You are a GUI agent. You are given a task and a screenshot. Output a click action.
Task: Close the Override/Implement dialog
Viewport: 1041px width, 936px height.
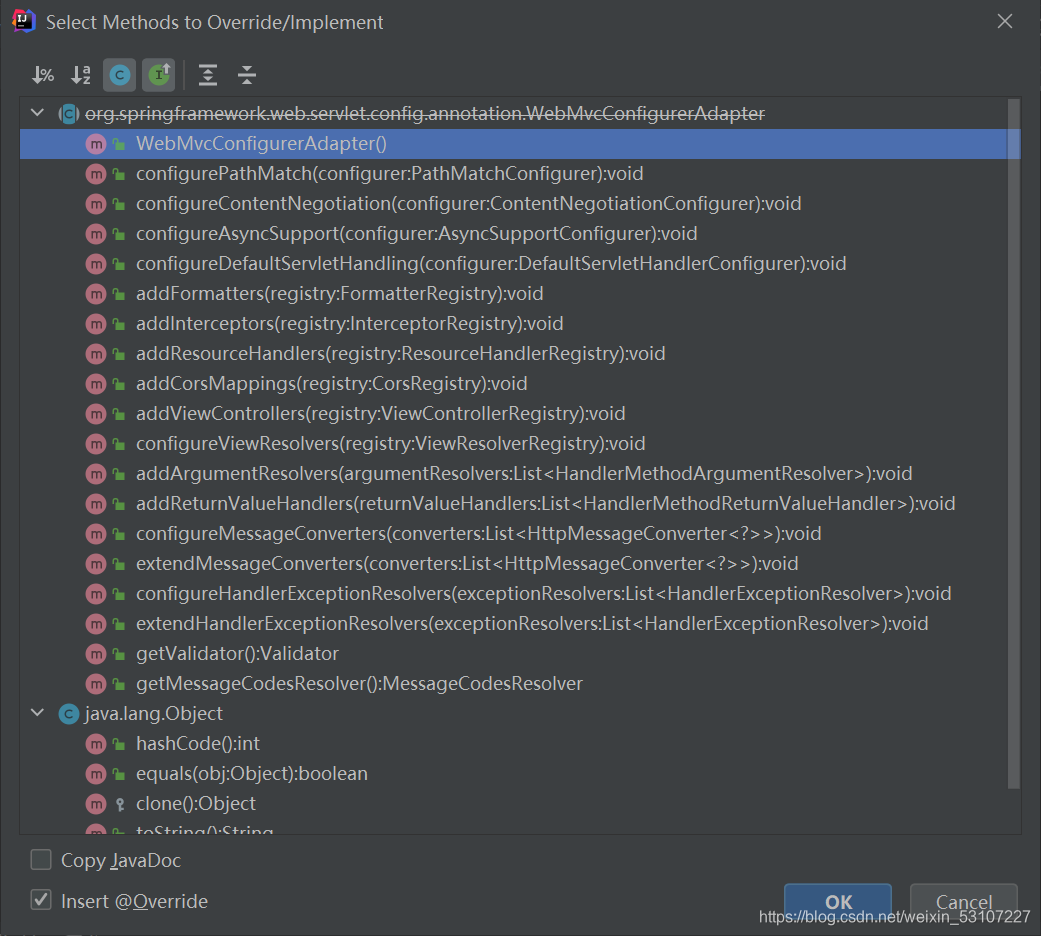[1004, 21]
